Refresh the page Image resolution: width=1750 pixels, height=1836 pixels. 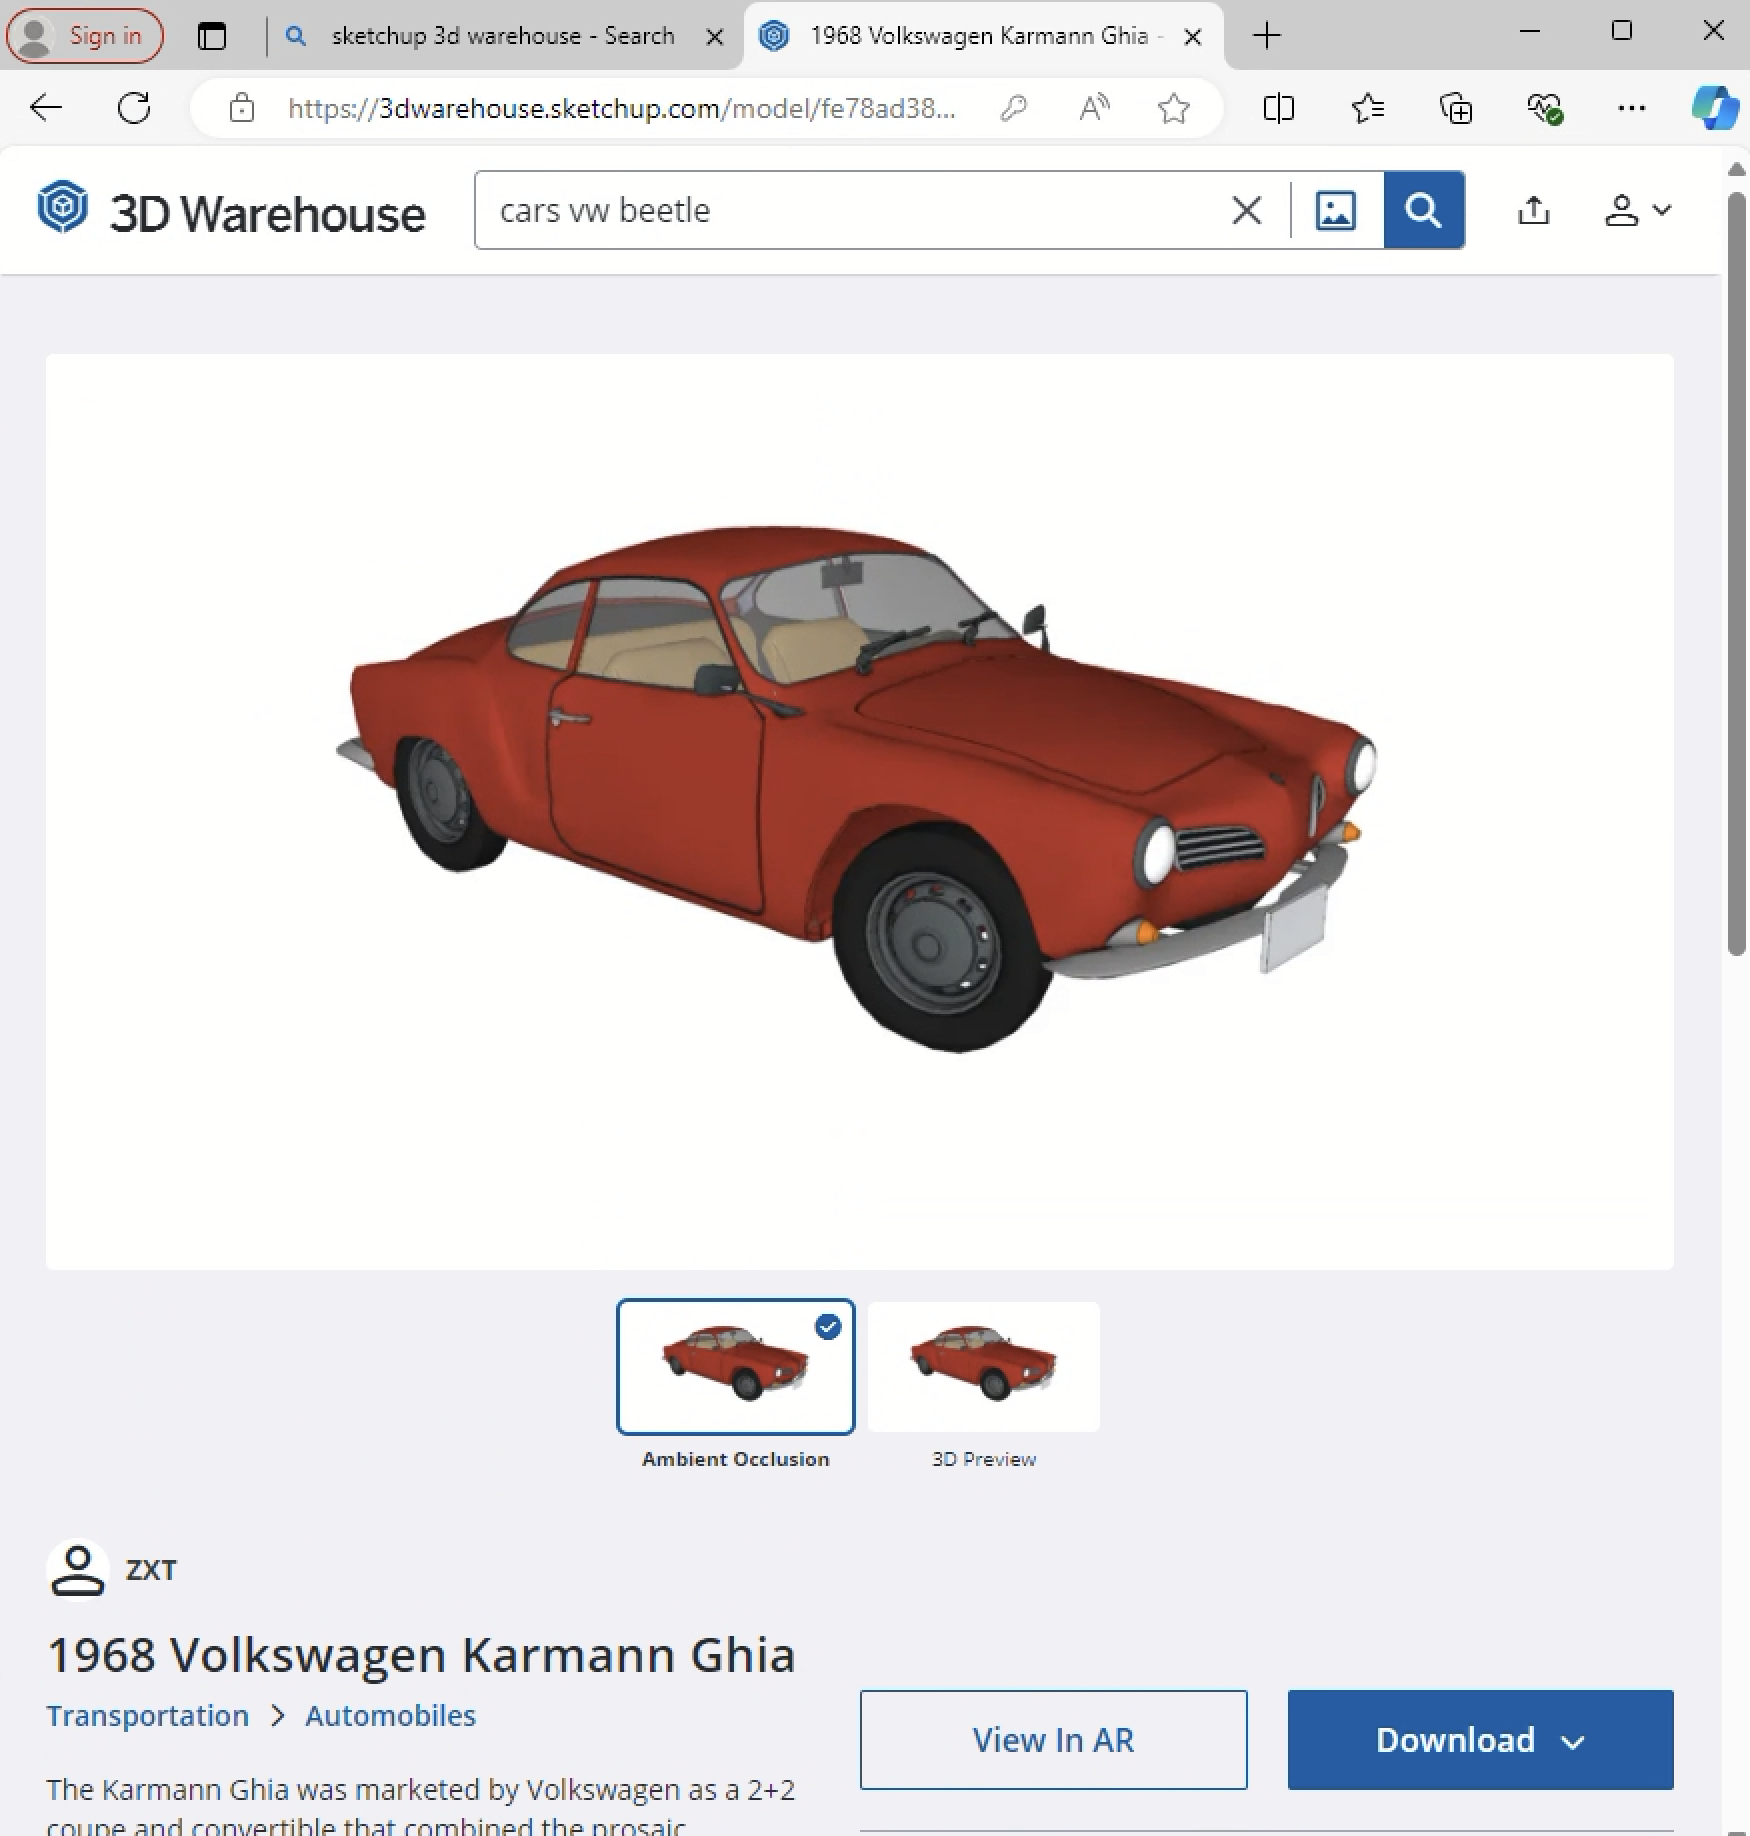134,107
